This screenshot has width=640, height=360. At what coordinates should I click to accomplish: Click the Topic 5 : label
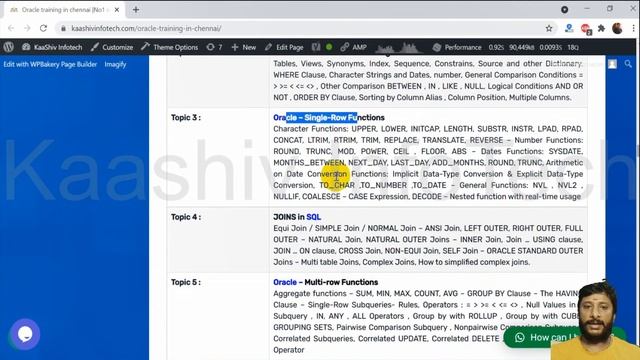coord(186,282)
